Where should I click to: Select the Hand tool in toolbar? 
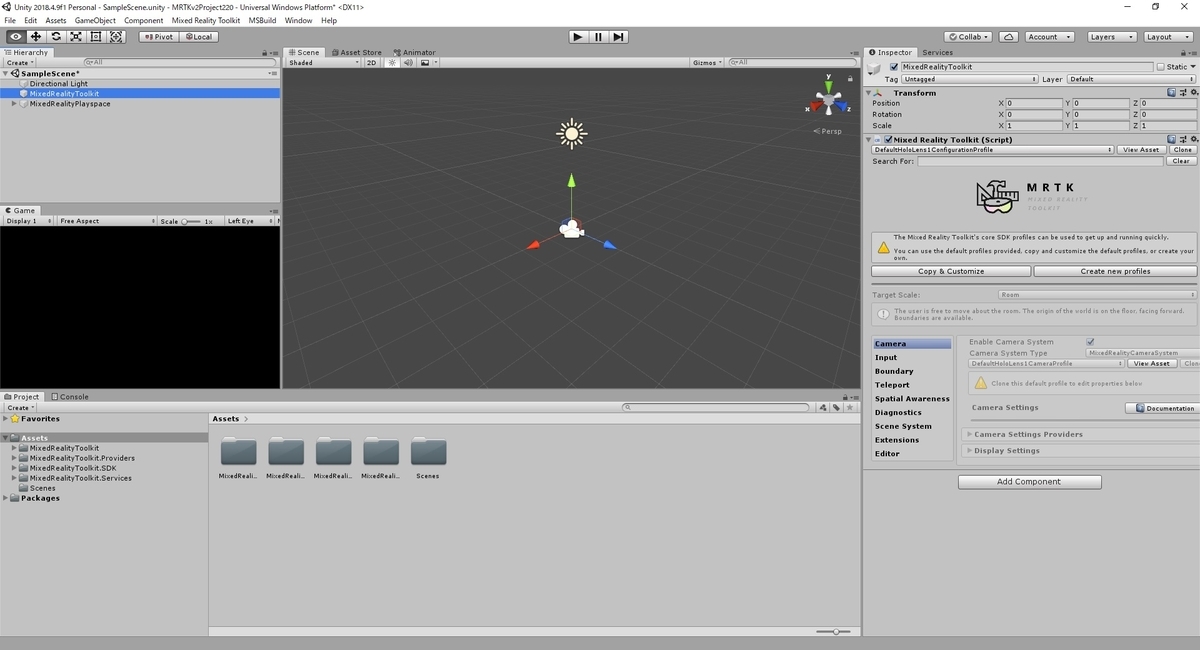(15, 37)
